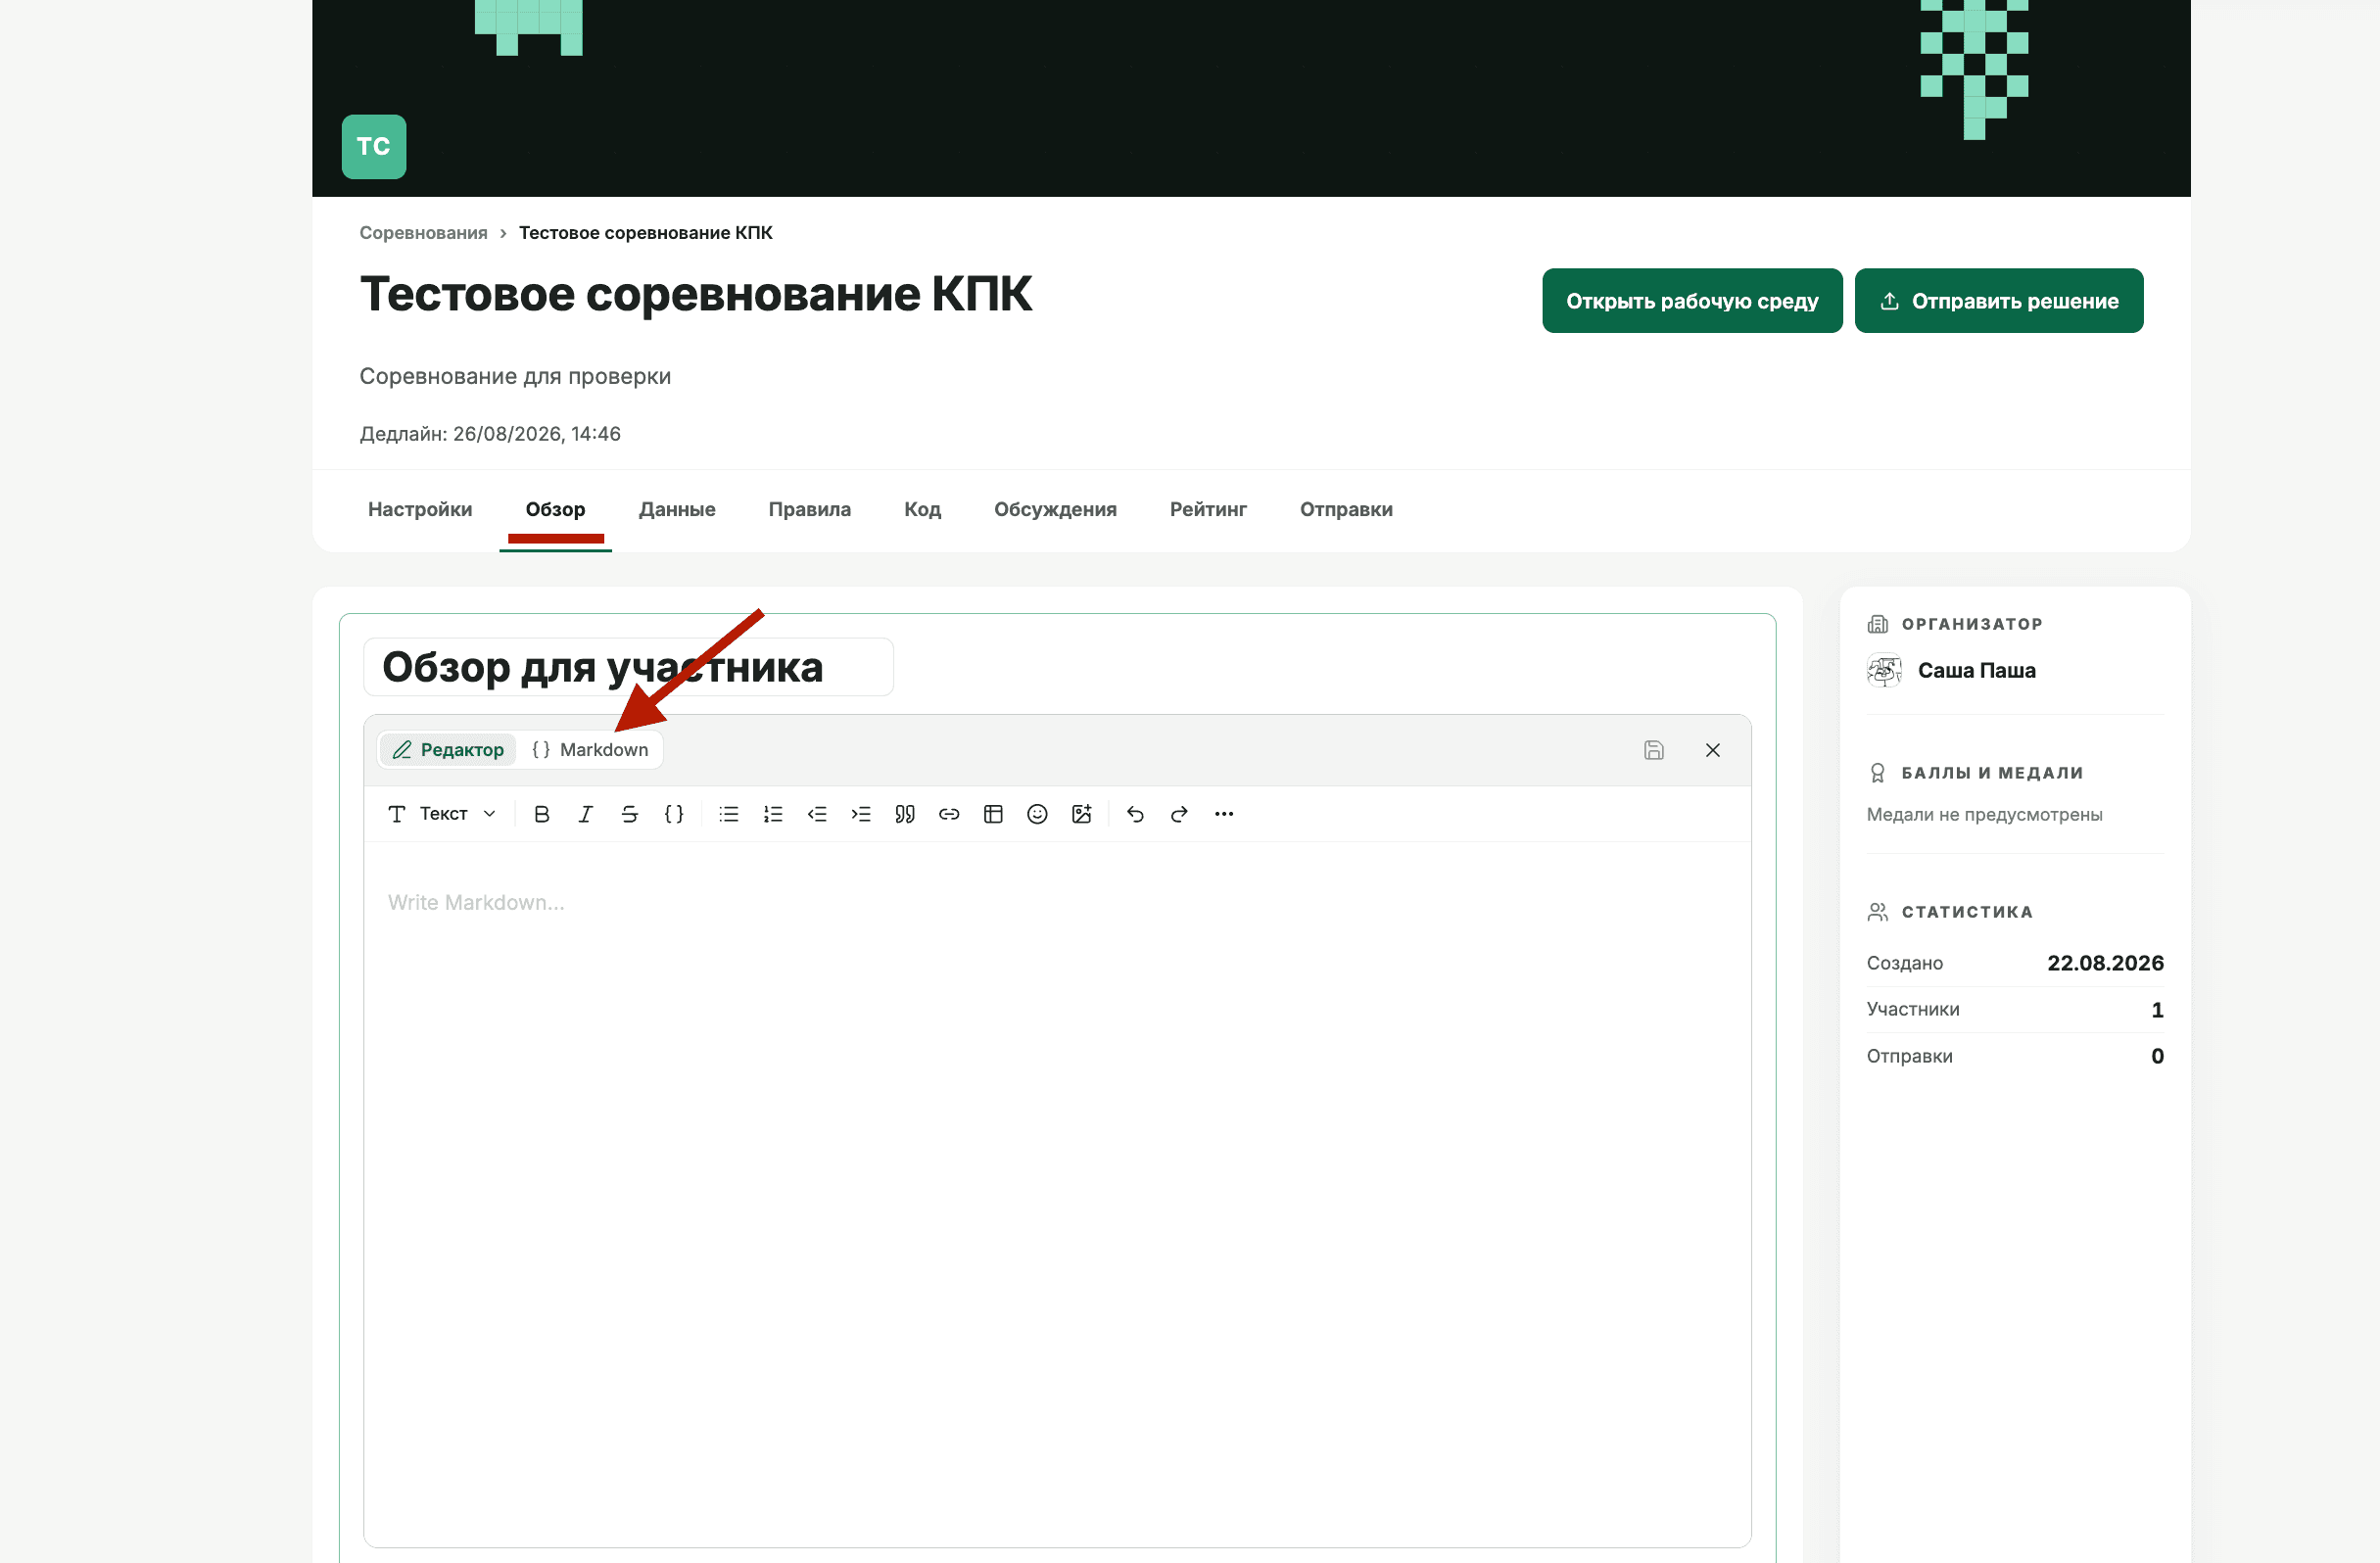This screenshot has height=1563, width=2380.
Task: Open more options ellipsis in toolbar
Action: coord(1224,814)
